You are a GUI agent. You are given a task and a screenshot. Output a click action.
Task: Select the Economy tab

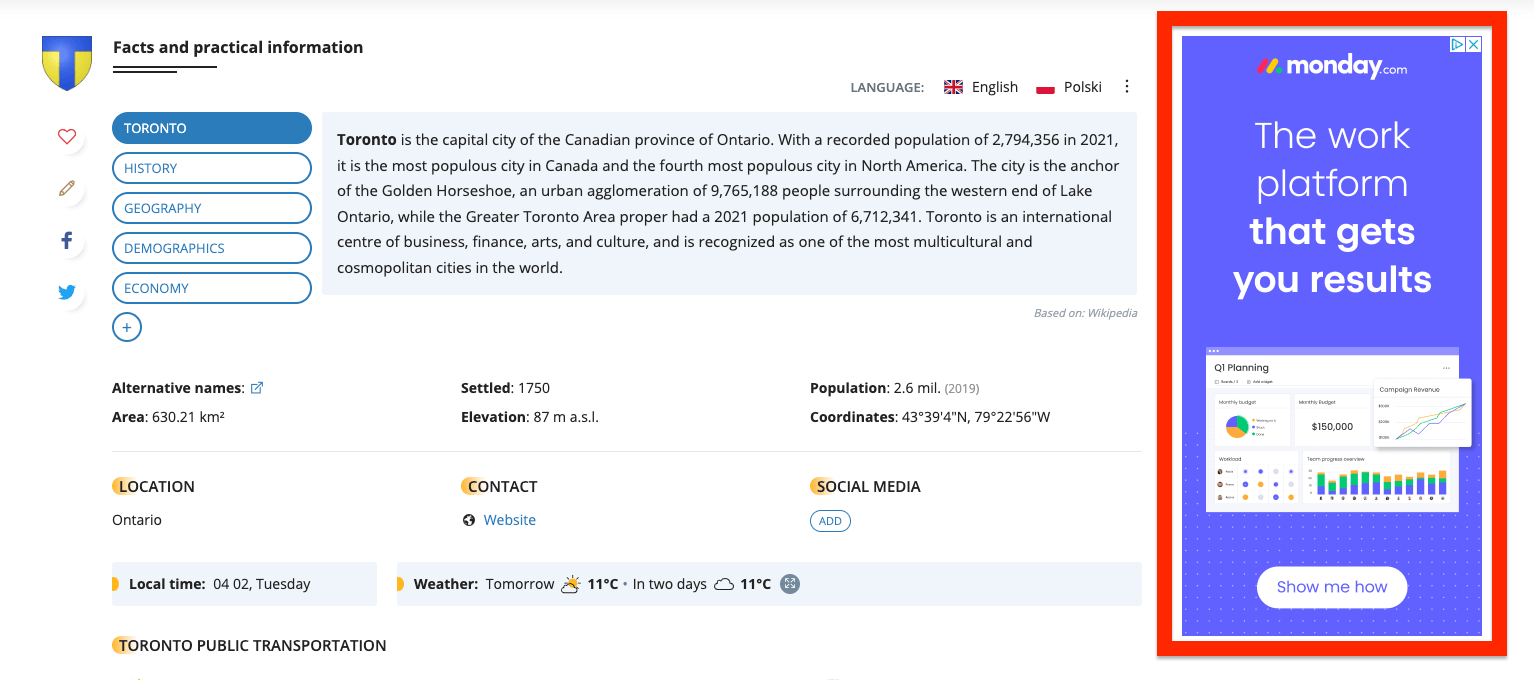click(x=212, y=288)
